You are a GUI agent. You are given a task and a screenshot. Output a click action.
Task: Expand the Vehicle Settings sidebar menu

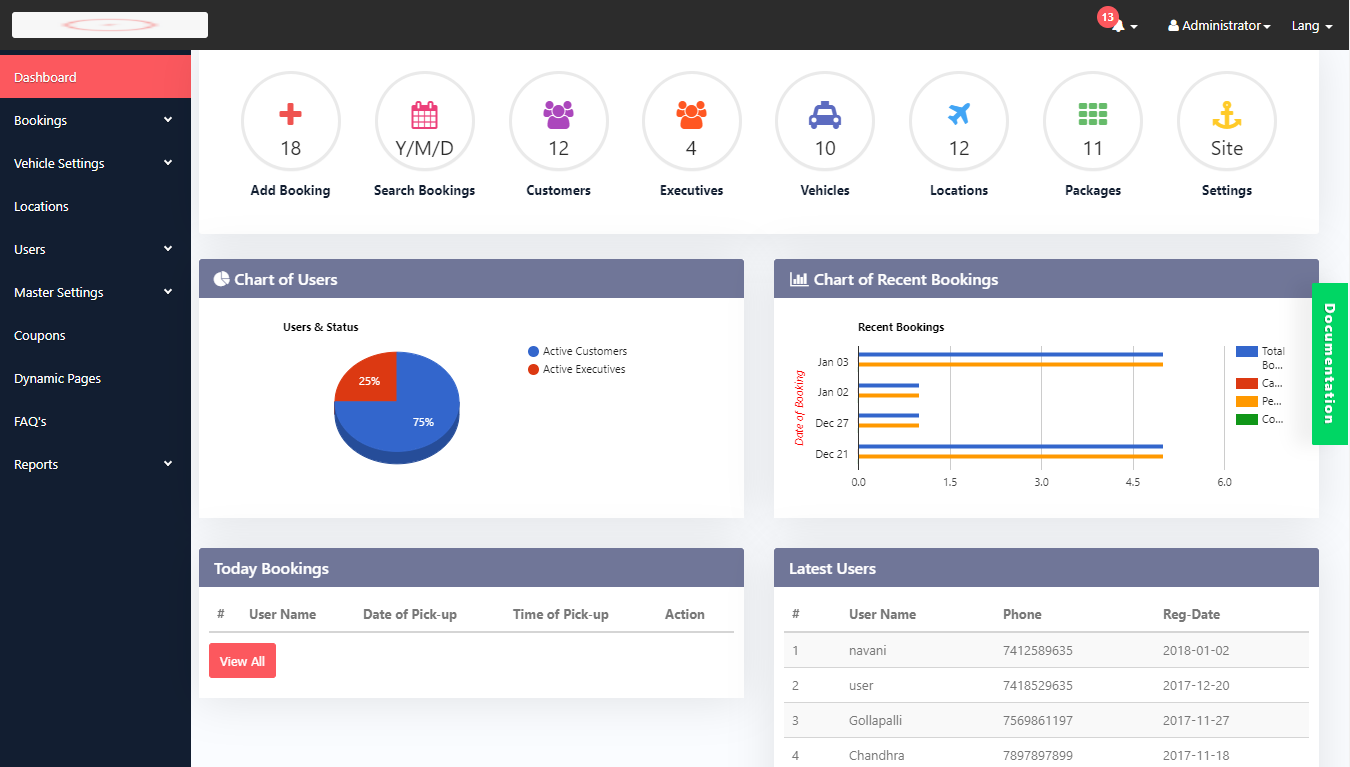(95, 163)
